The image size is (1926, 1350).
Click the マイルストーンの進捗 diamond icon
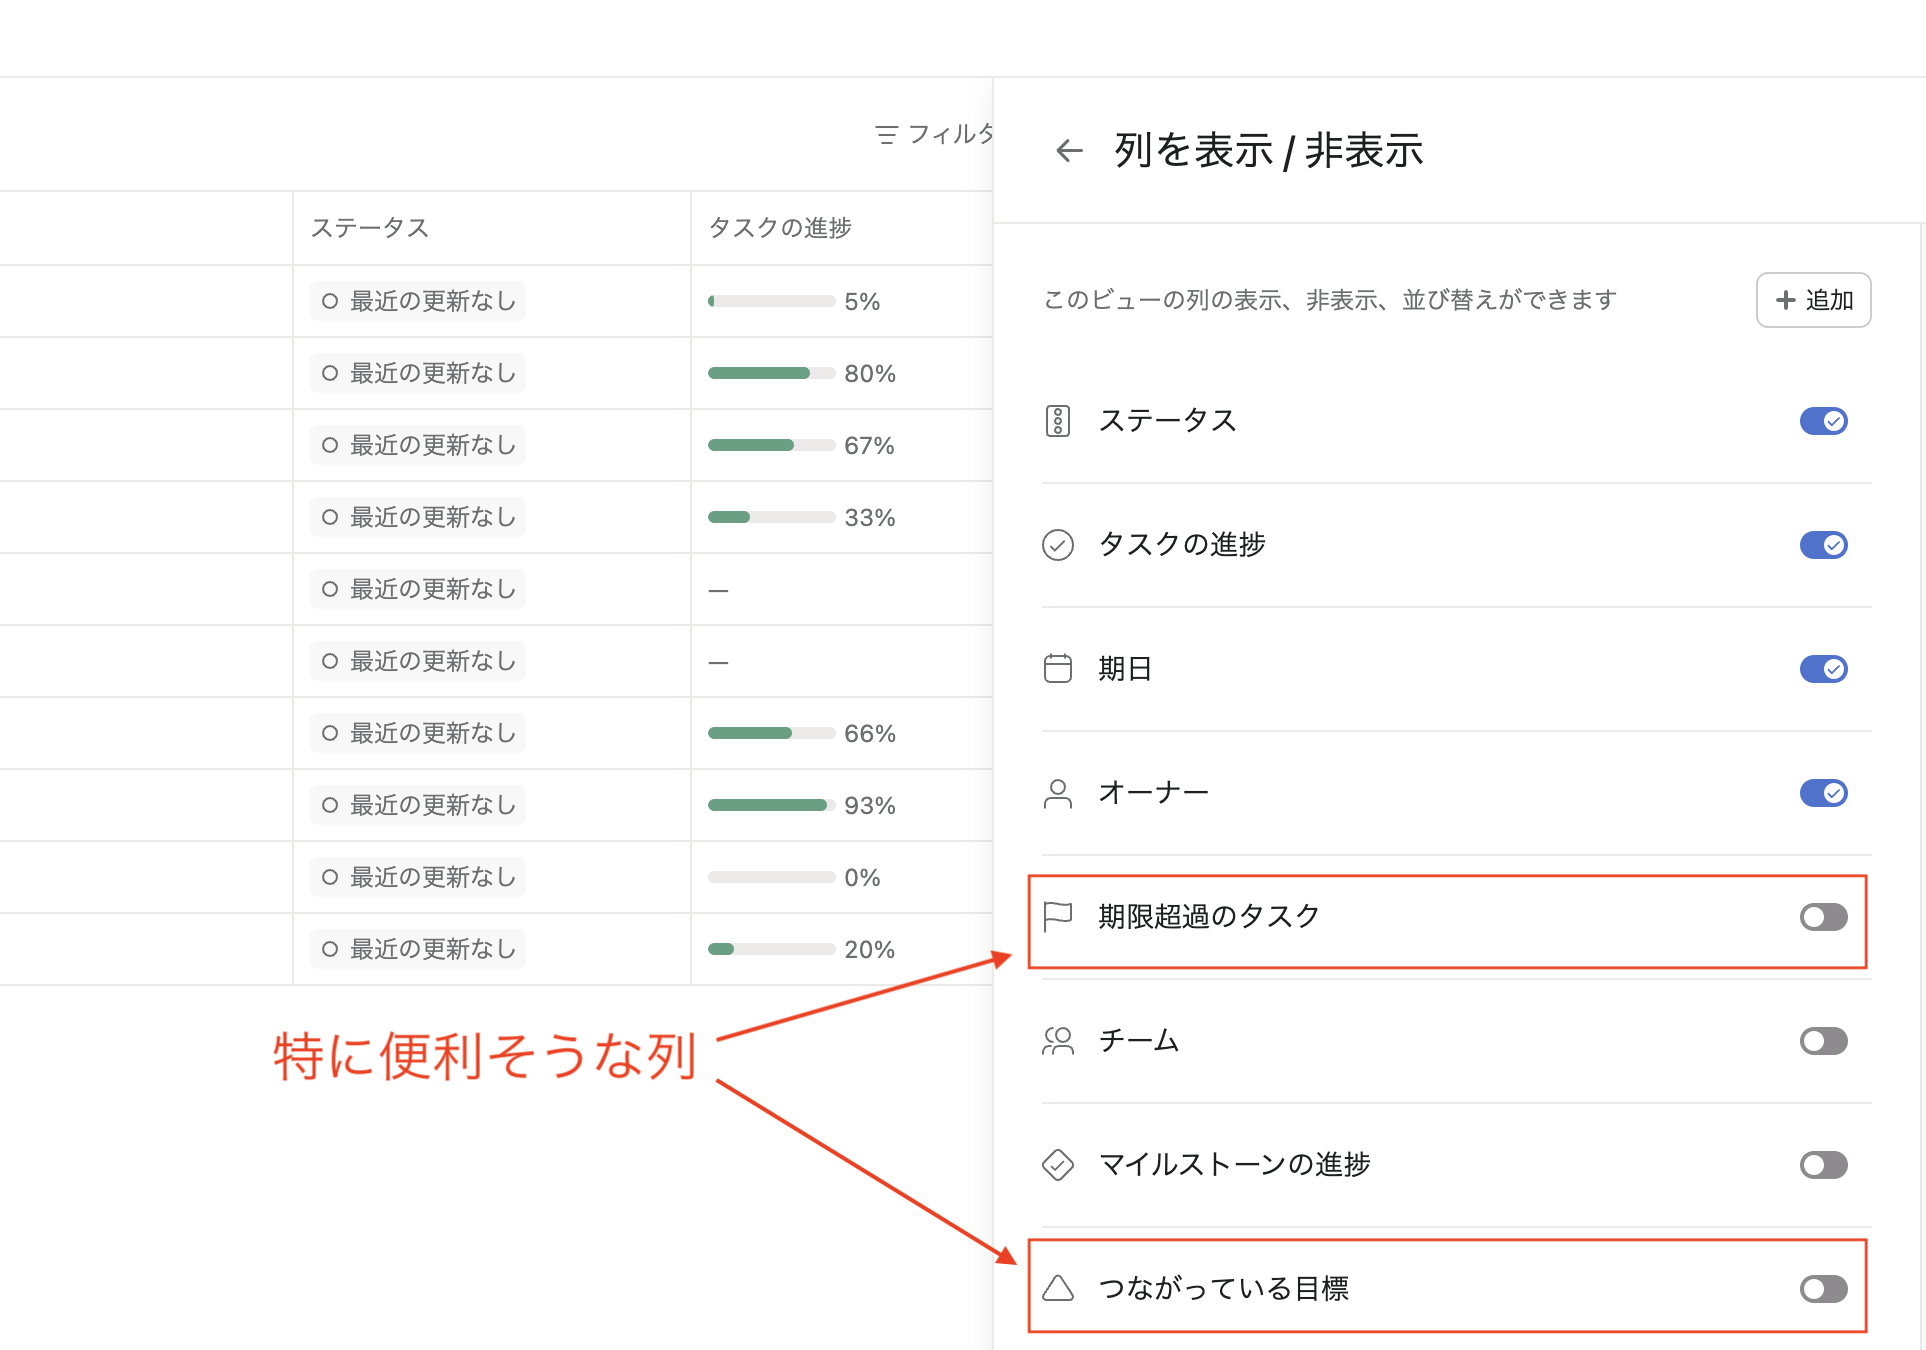coord(1057,1165)
